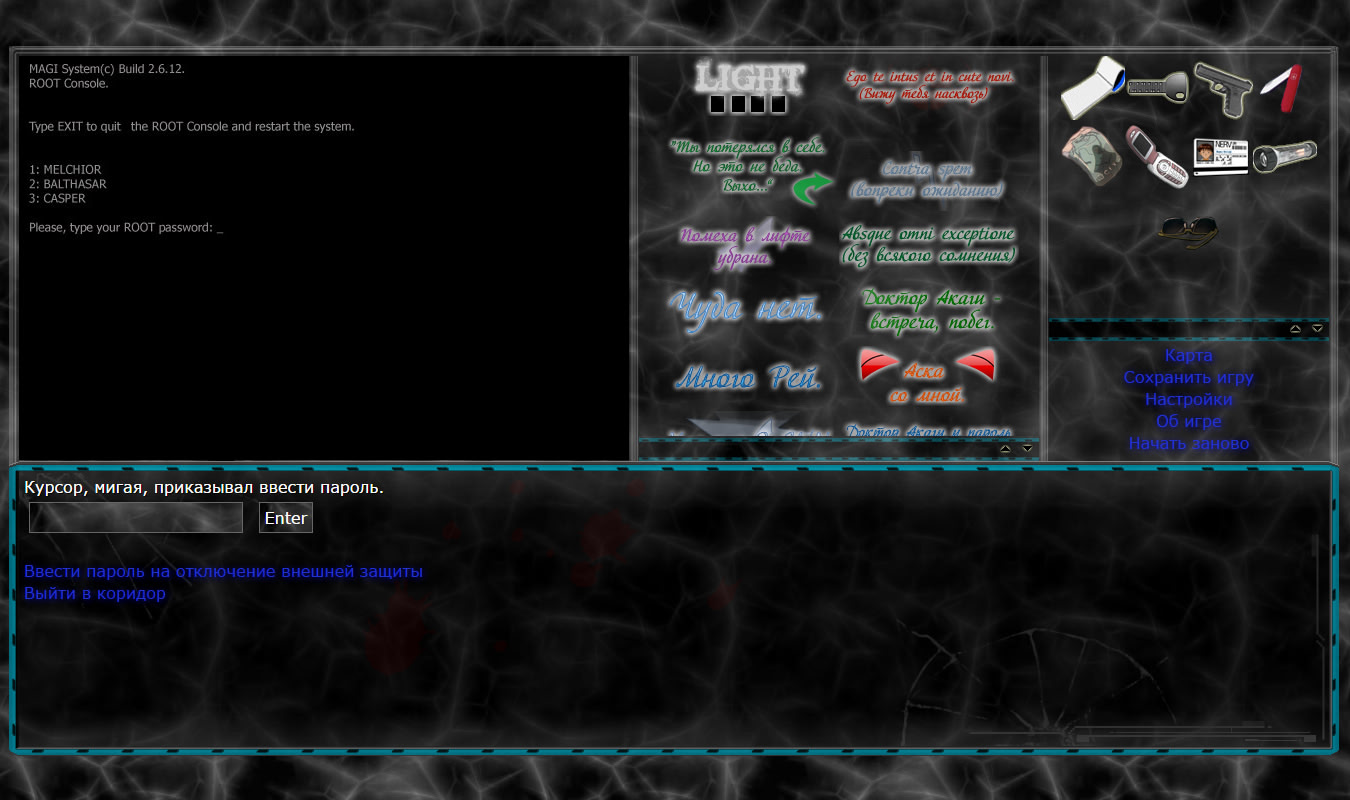Click link Ввести пароль на отключение внешней защиты
This screenshot has width=1350, height=800.
click(223, 572)
